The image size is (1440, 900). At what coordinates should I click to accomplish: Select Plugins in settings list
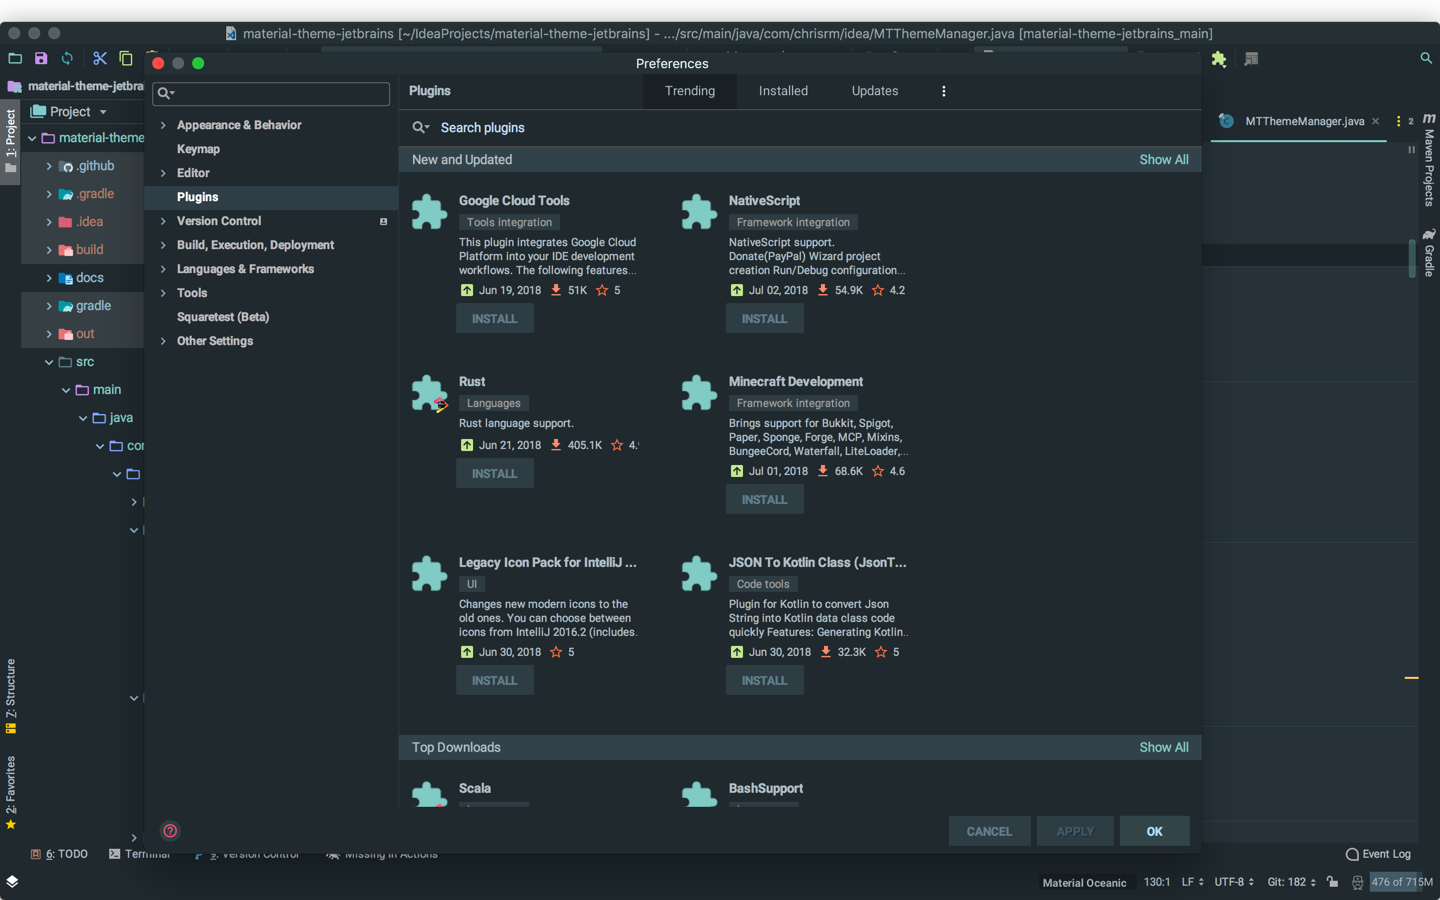[x=271, y=197]
